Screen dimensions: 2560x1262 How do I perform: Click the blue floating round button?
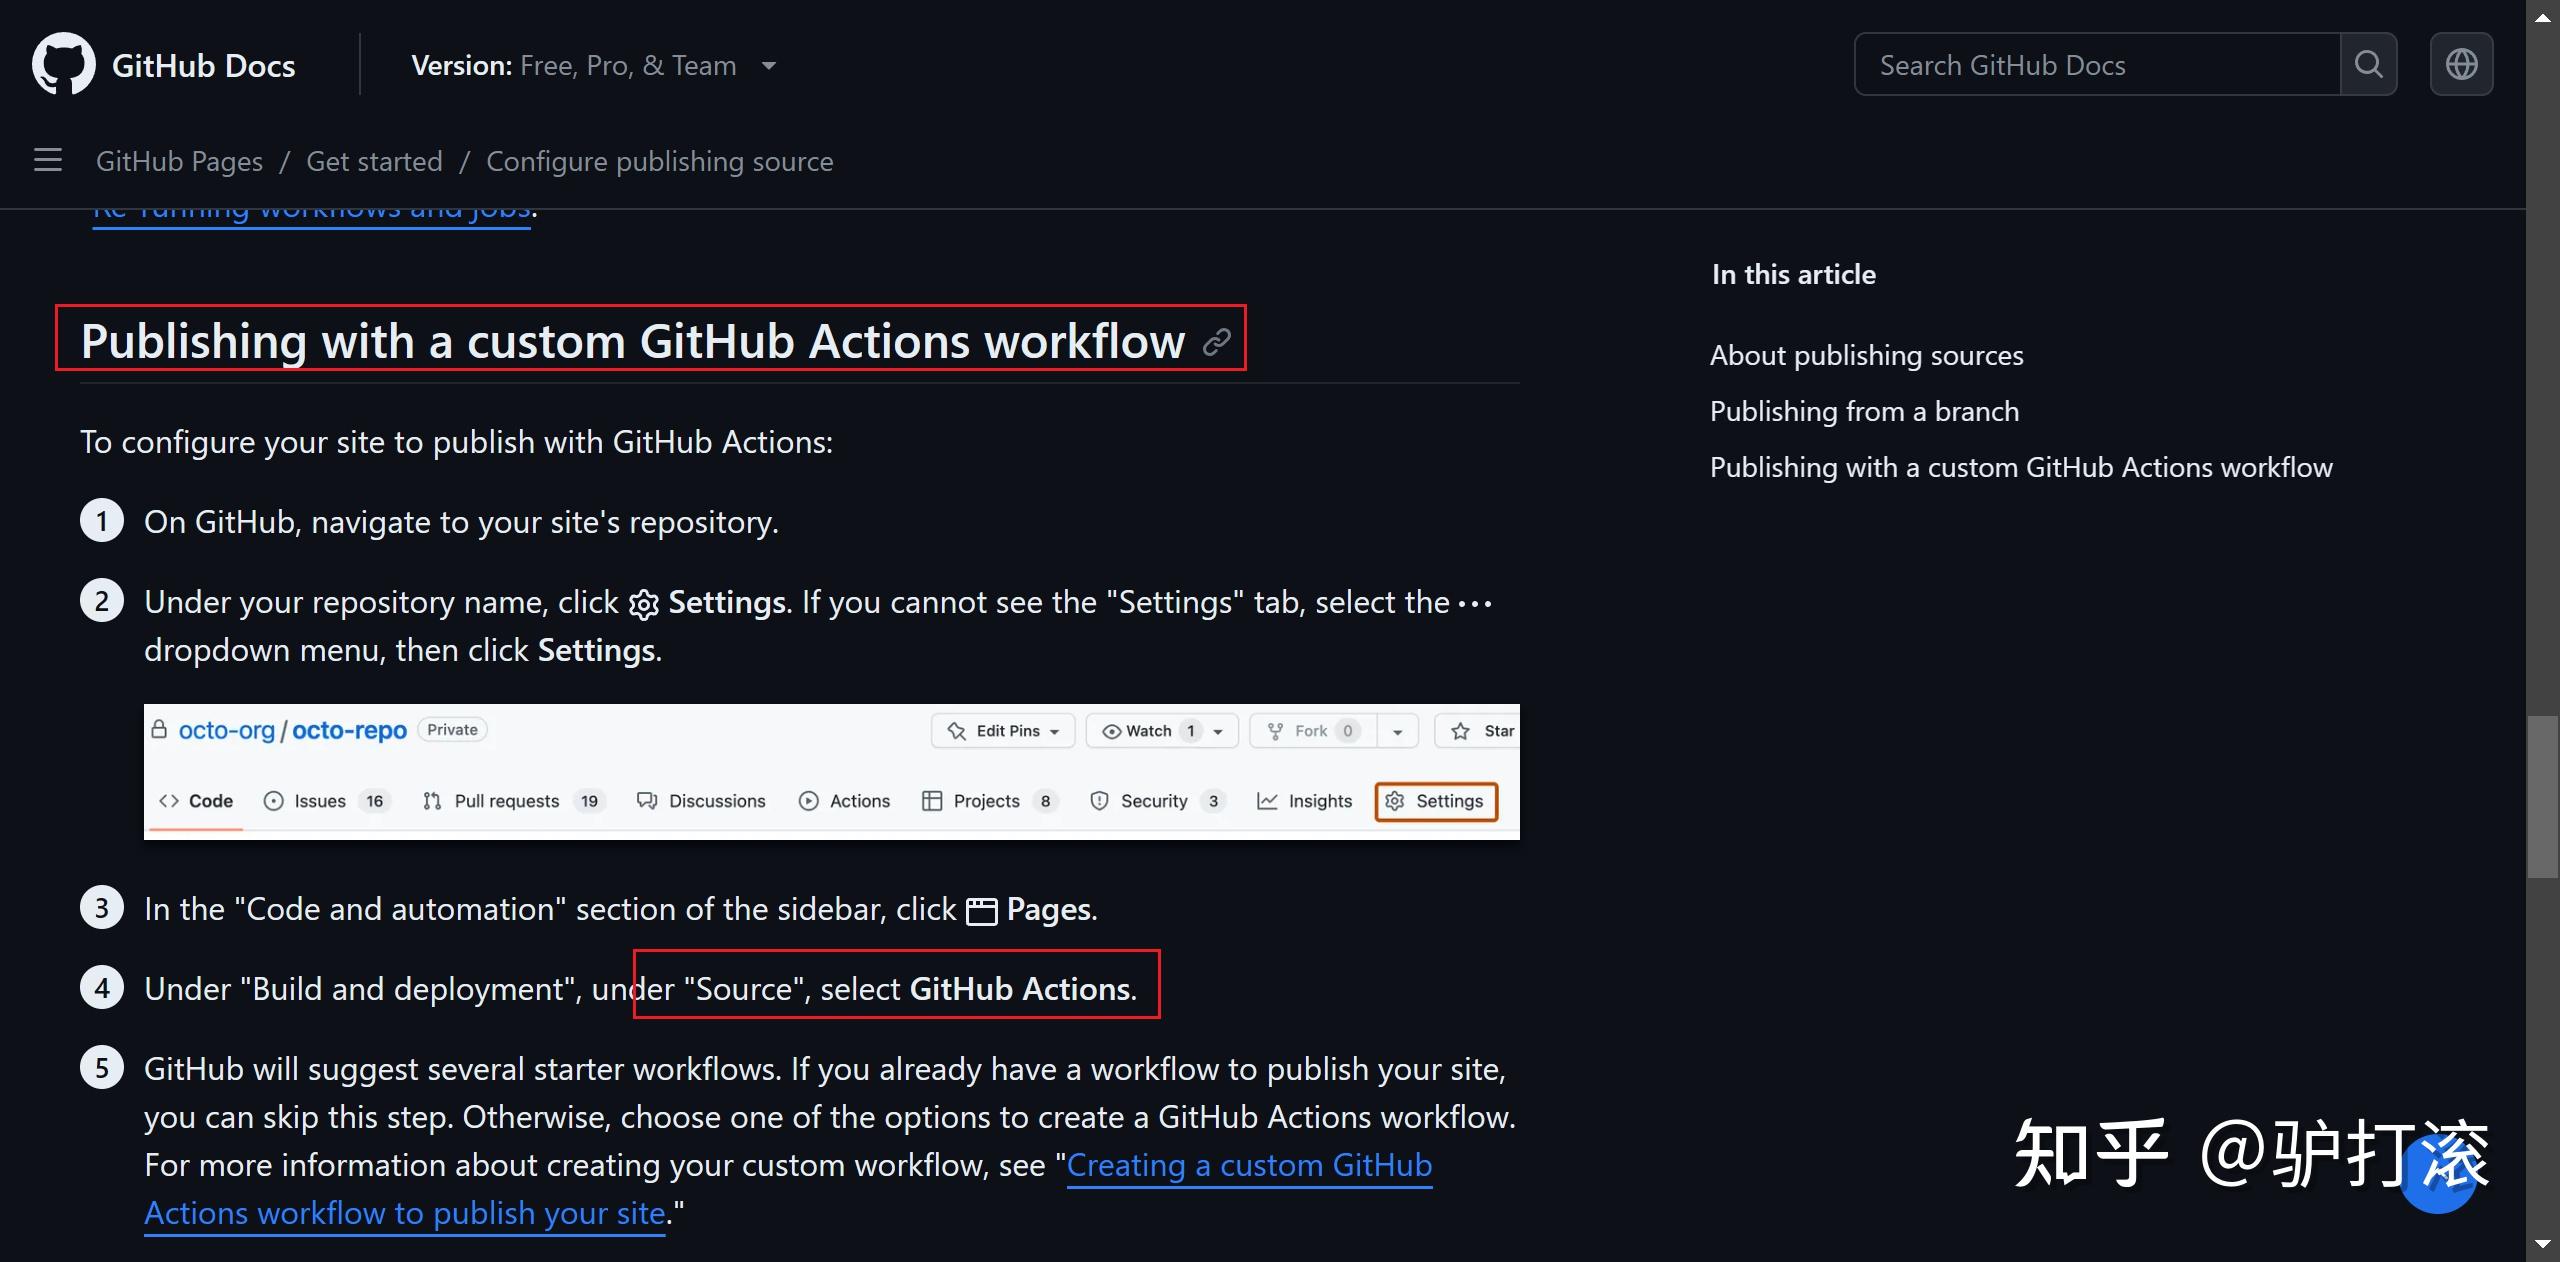(x=2438, y=1174)
